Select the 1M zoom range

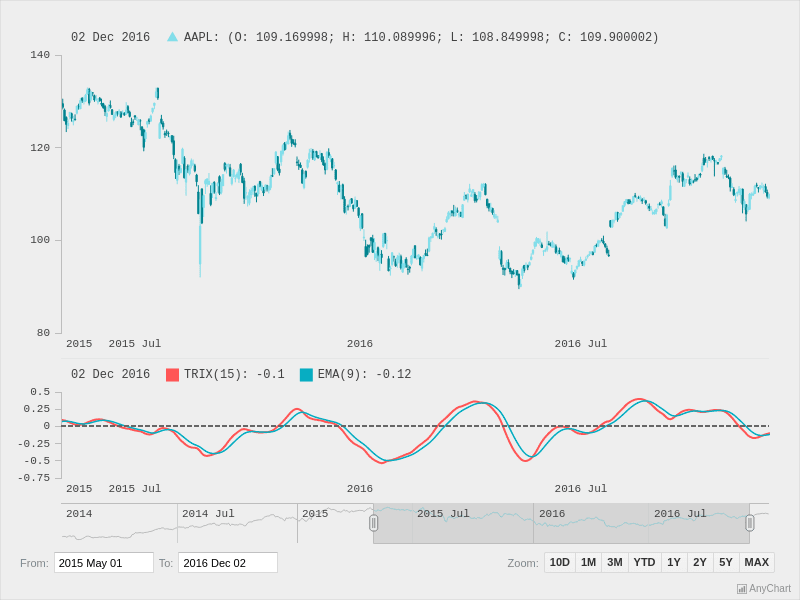pos(588,562)
